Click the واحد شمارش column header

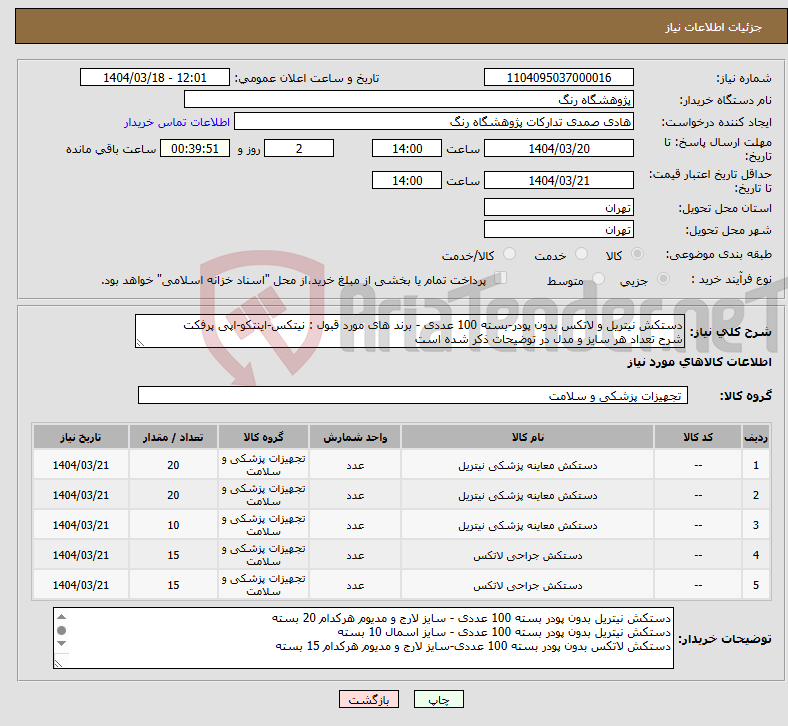point(355,437)
